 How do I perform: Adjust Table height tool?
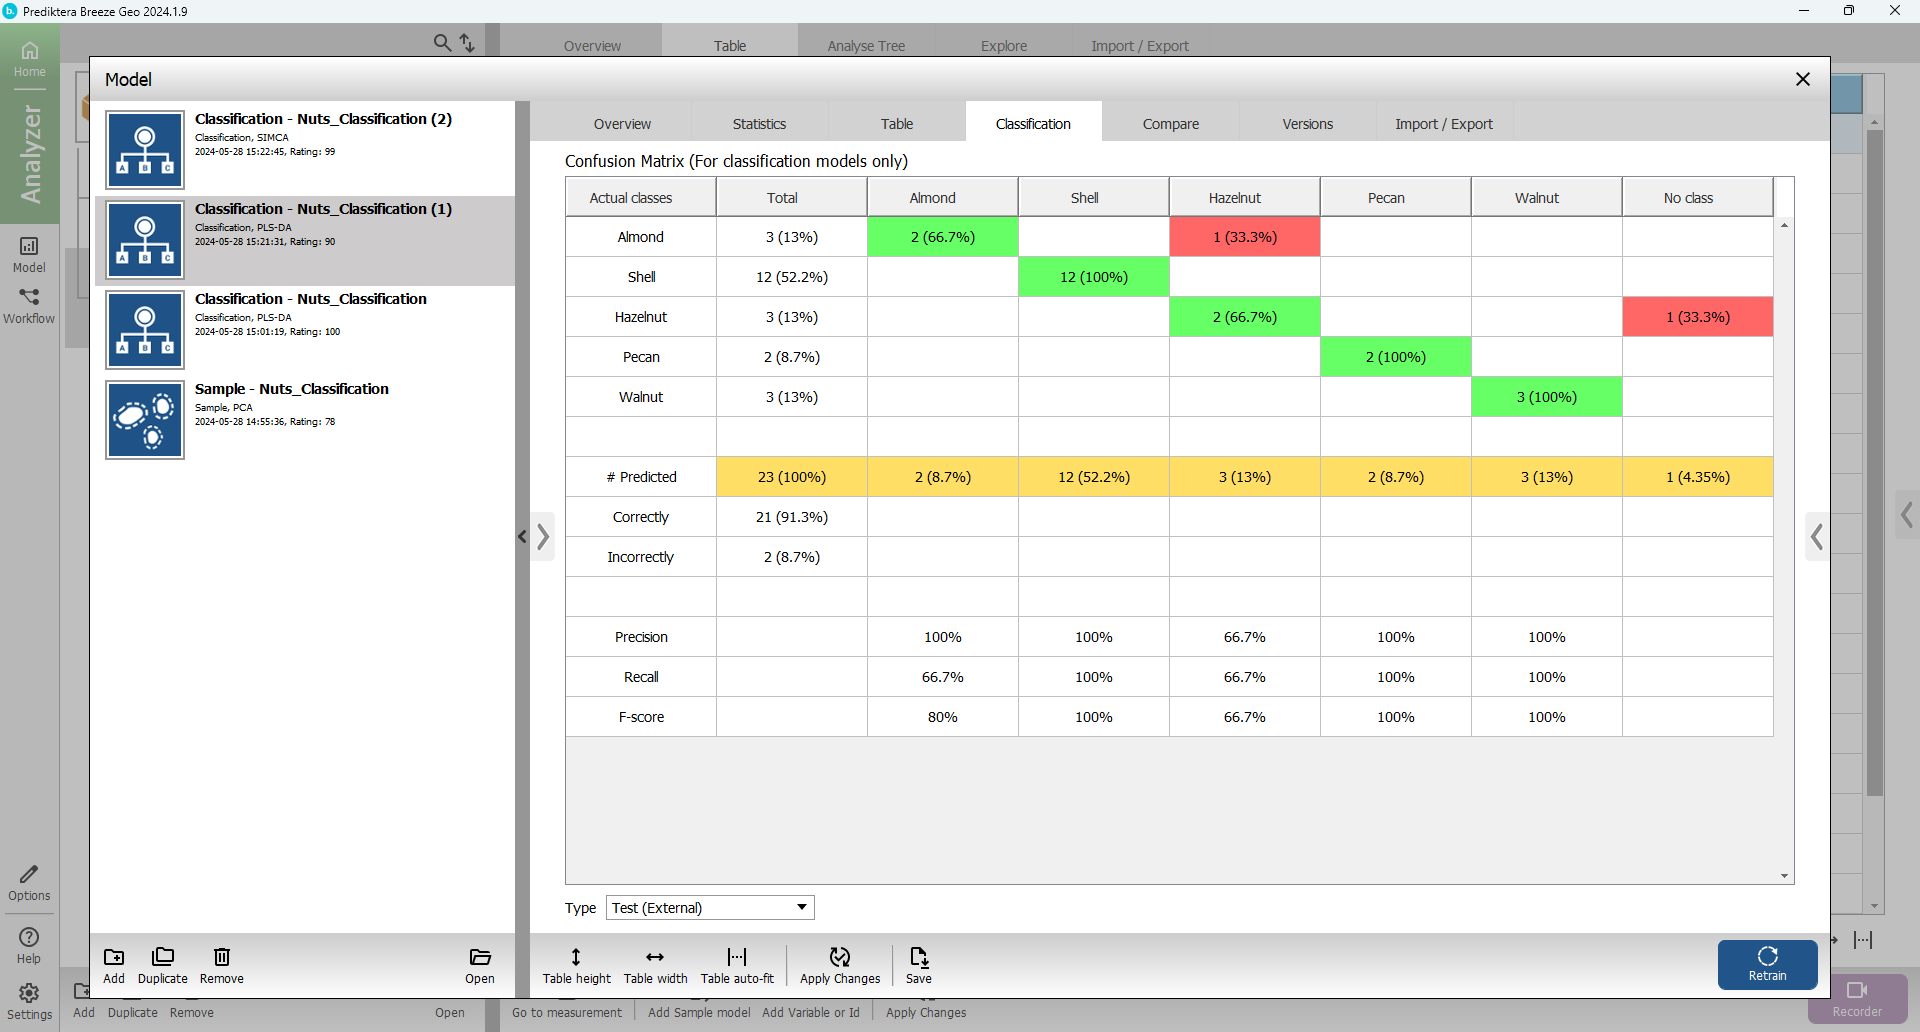pyautogui.click(x=576, y=958)
